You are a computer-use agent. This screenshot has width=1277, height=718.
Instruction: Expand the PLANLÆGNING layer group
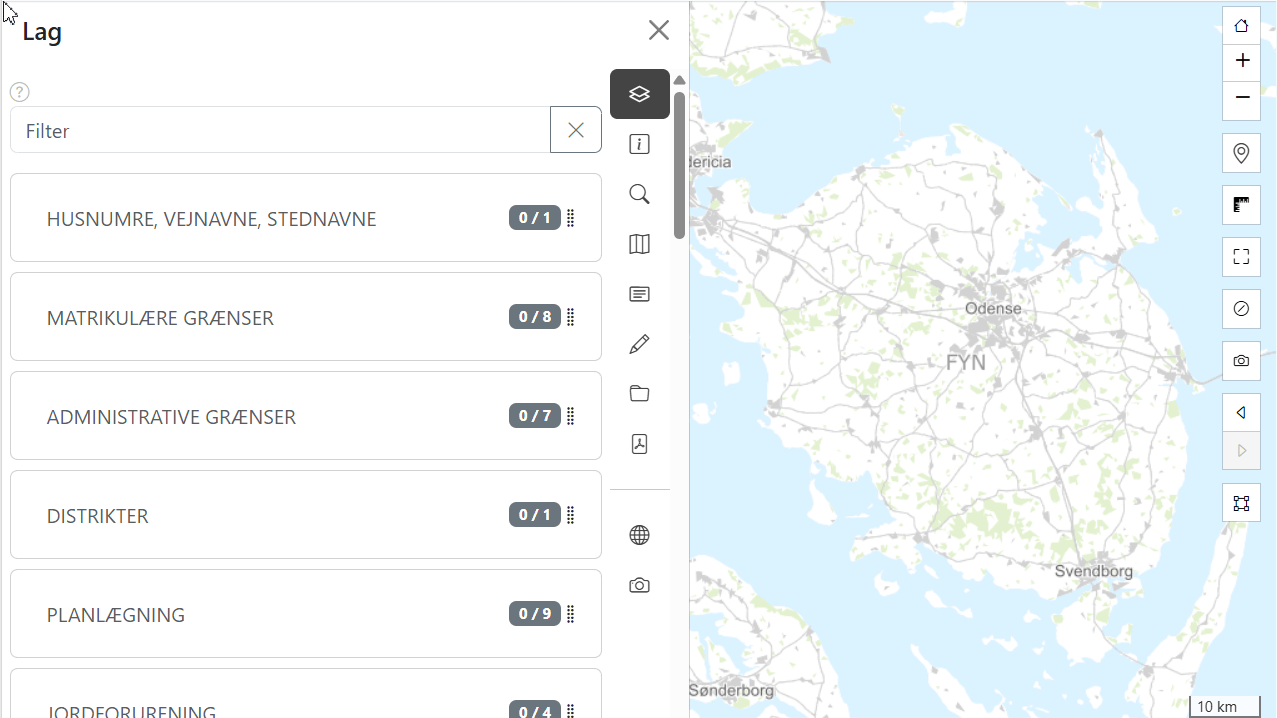tap(116, 615)
